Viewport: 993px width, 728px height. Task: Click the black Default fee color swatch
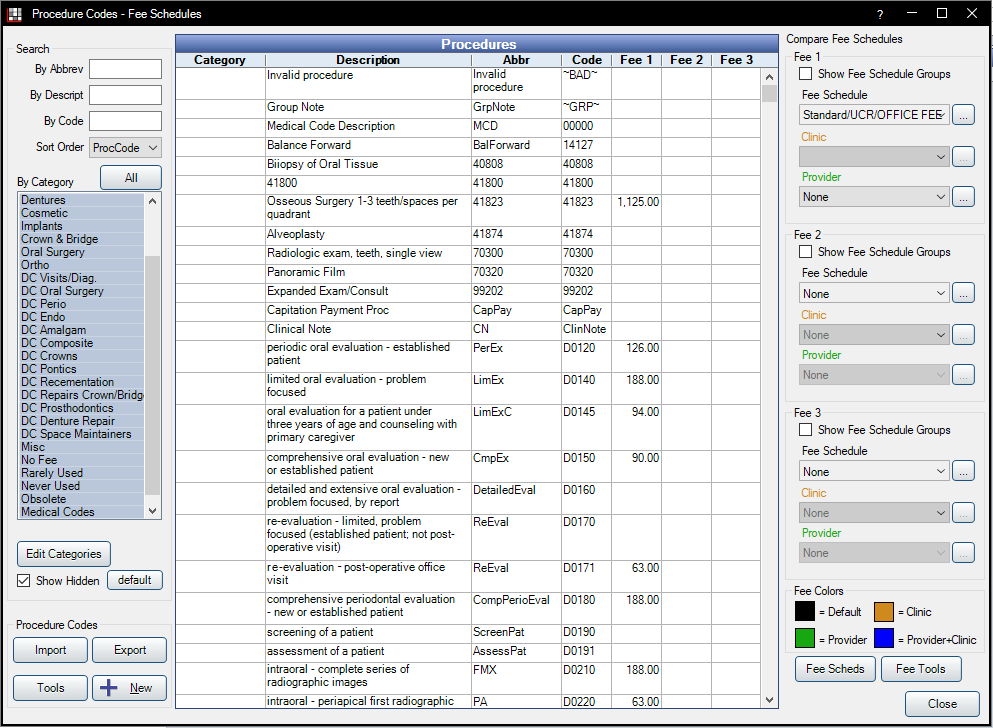[805, 612]
